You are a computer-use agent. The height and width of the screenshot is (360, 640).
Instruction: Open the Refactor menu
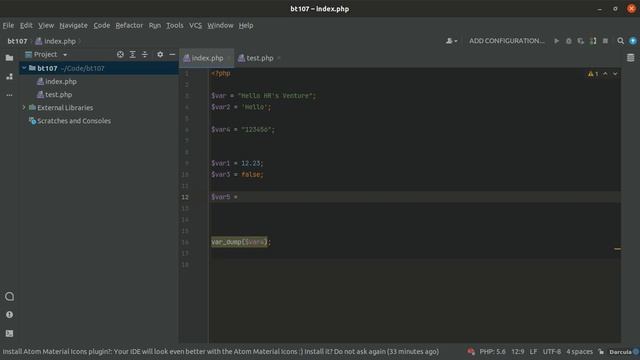pos(129,25)
